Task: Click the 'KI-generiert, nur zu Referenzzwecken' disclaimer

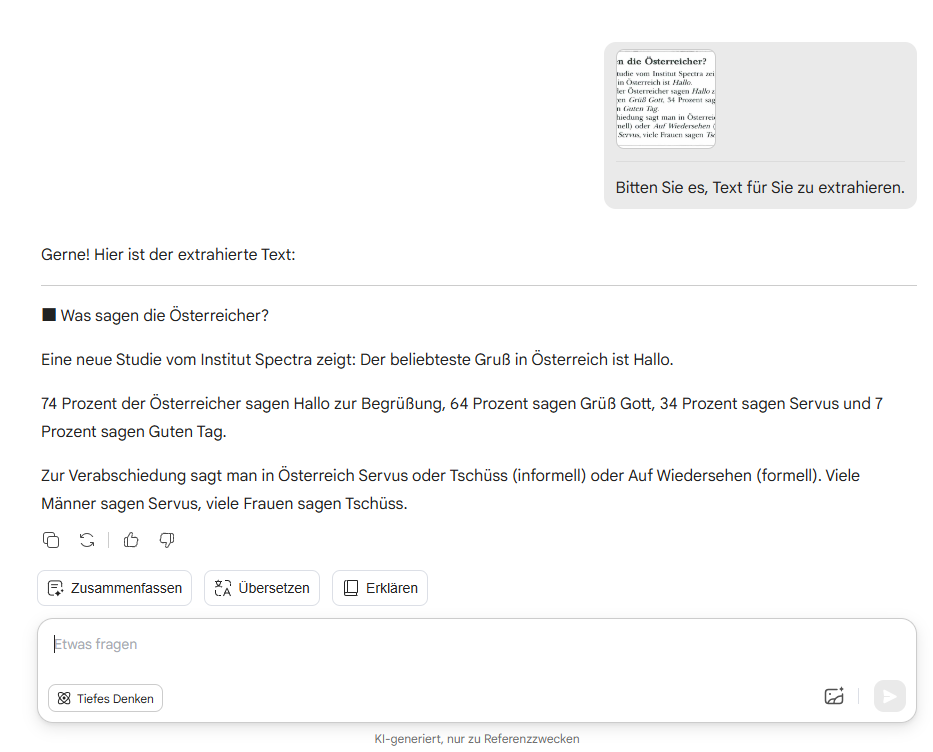Action: coord(477,739)
